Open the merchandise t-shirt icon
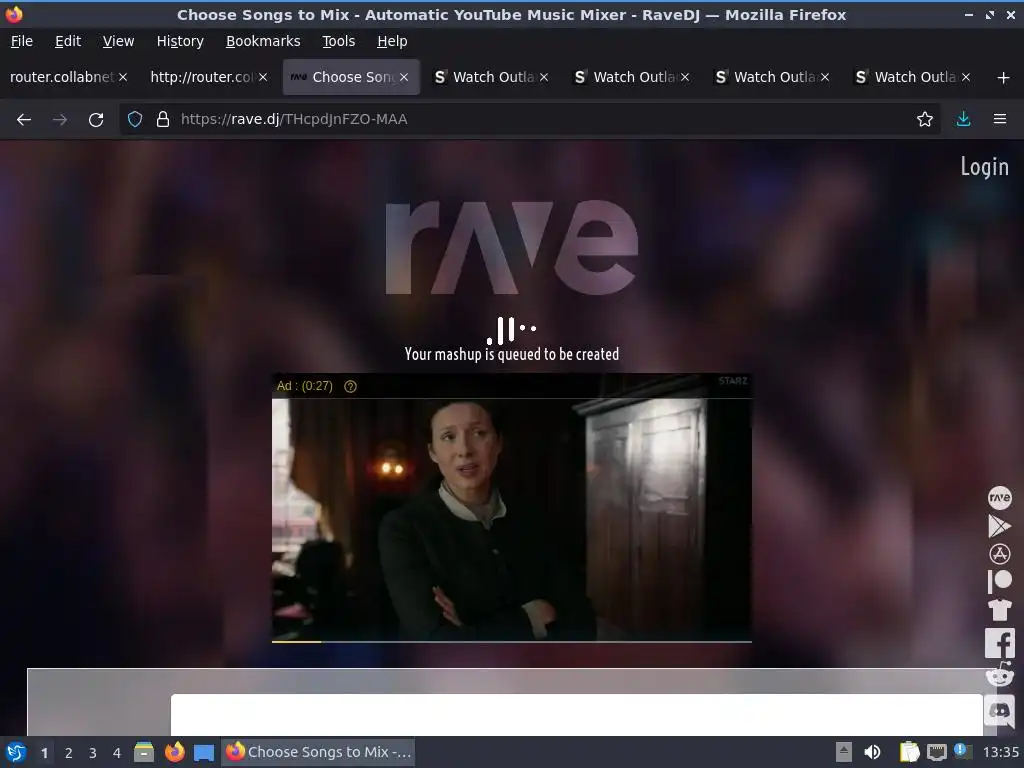 point(999,610)
